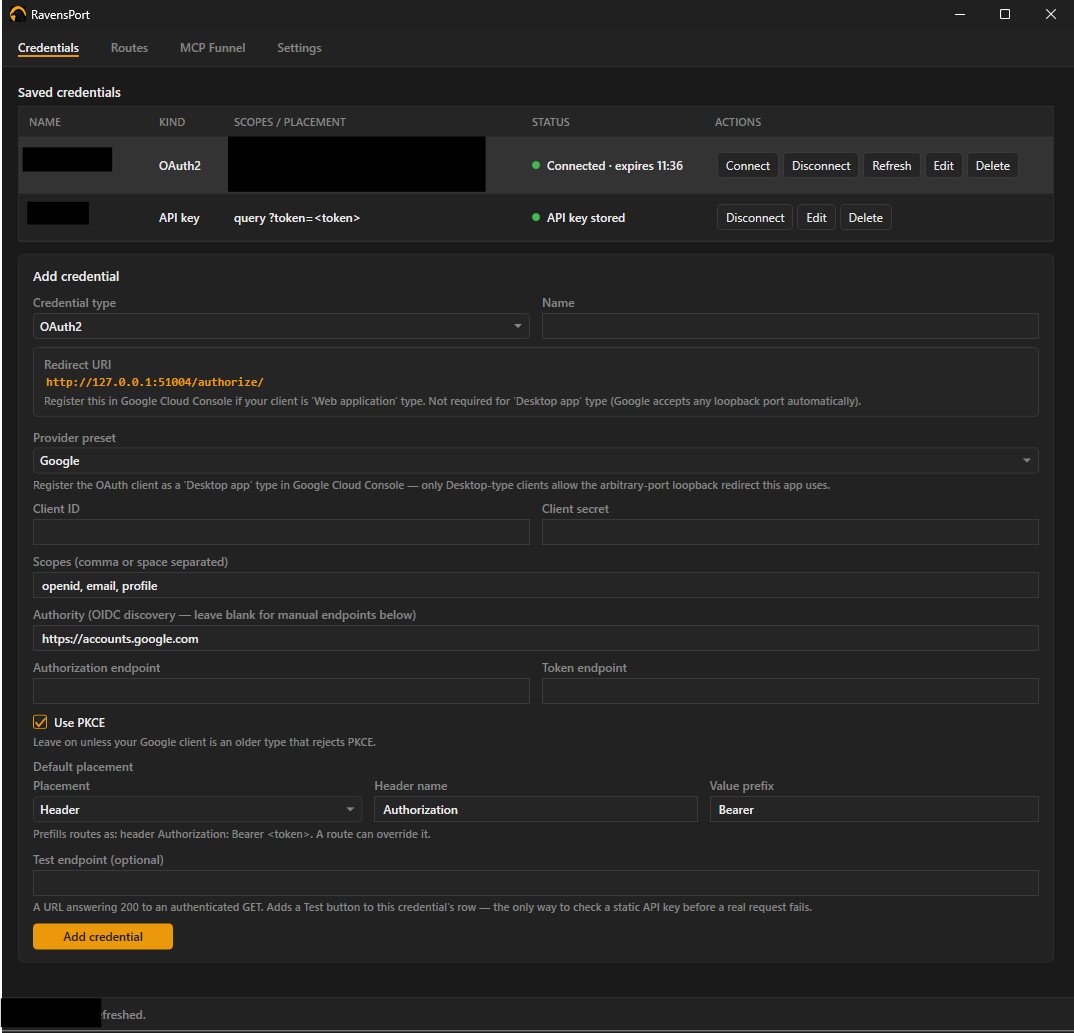
Task: Click the Test endpoint (optional) field
Action: tap(536, 884)
